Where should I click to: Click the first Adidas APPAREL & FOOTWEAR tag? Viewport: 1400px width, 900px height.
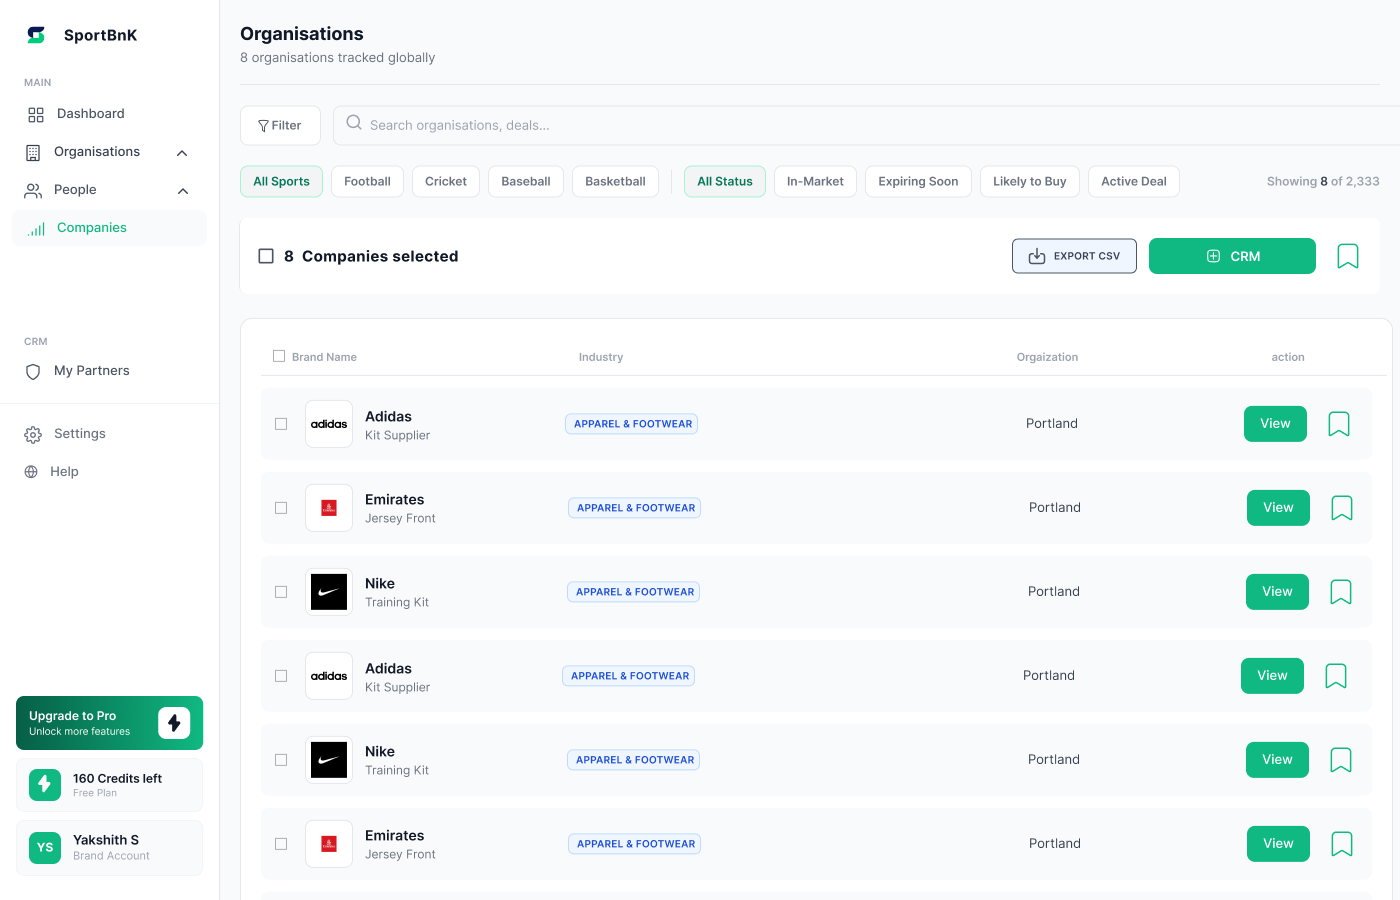click(632, 424)
